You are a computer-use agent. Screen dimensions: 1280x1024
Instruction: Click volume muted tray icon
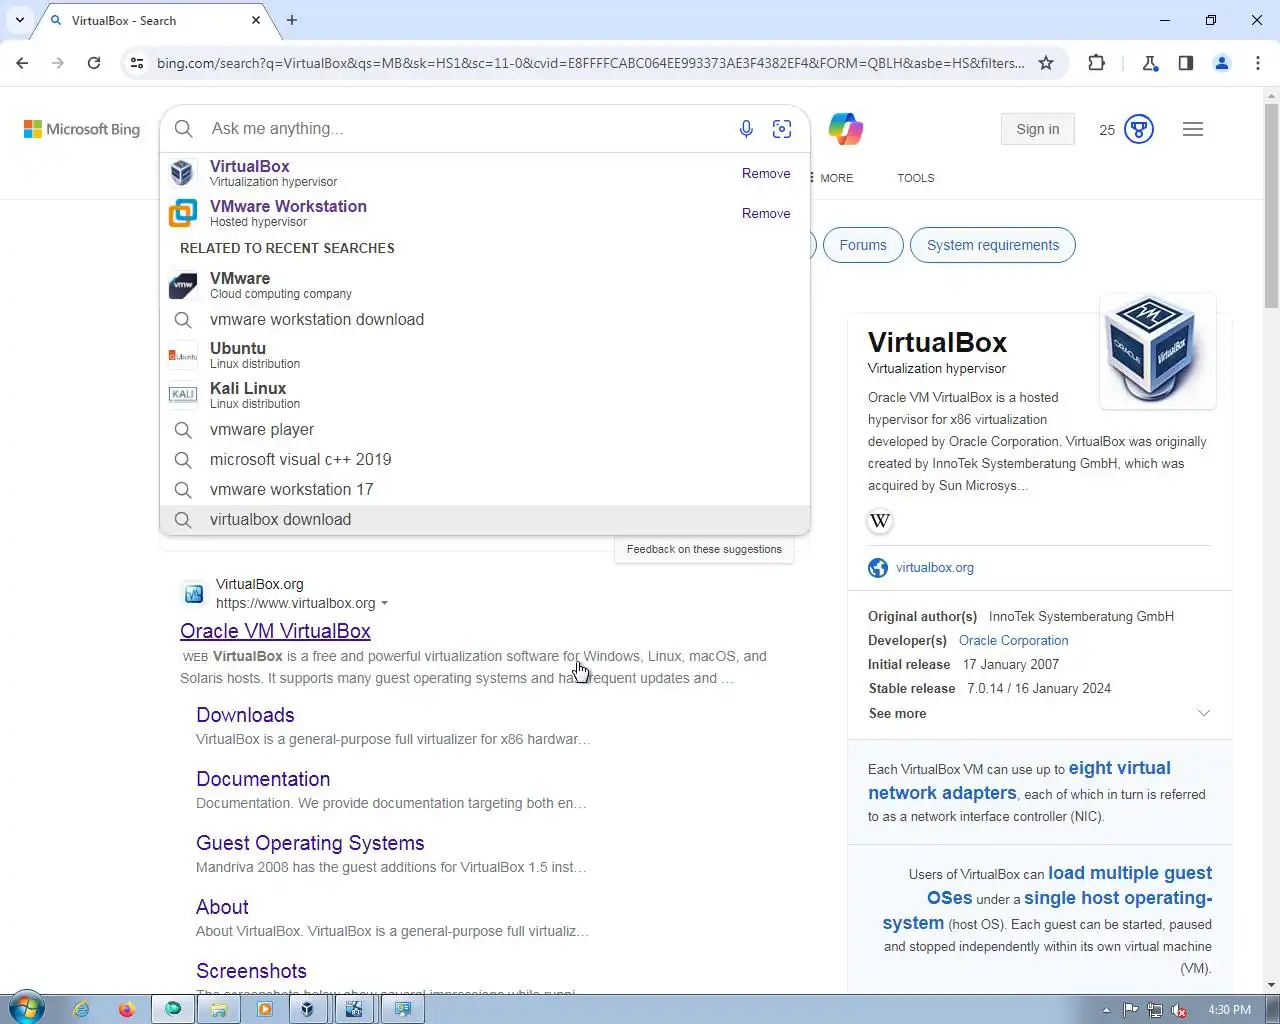(1179, 1010)
